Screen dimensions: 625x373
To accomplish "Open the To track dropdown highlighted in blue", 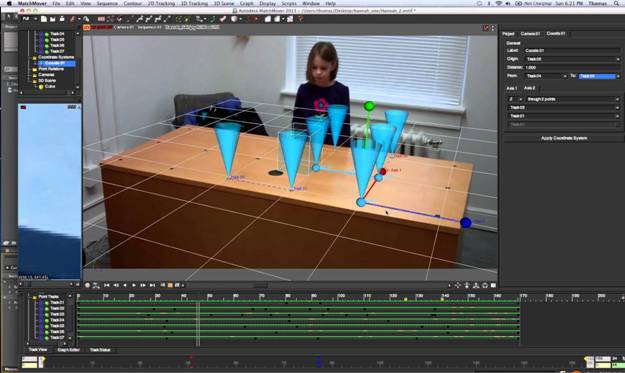I will [599, 76].
